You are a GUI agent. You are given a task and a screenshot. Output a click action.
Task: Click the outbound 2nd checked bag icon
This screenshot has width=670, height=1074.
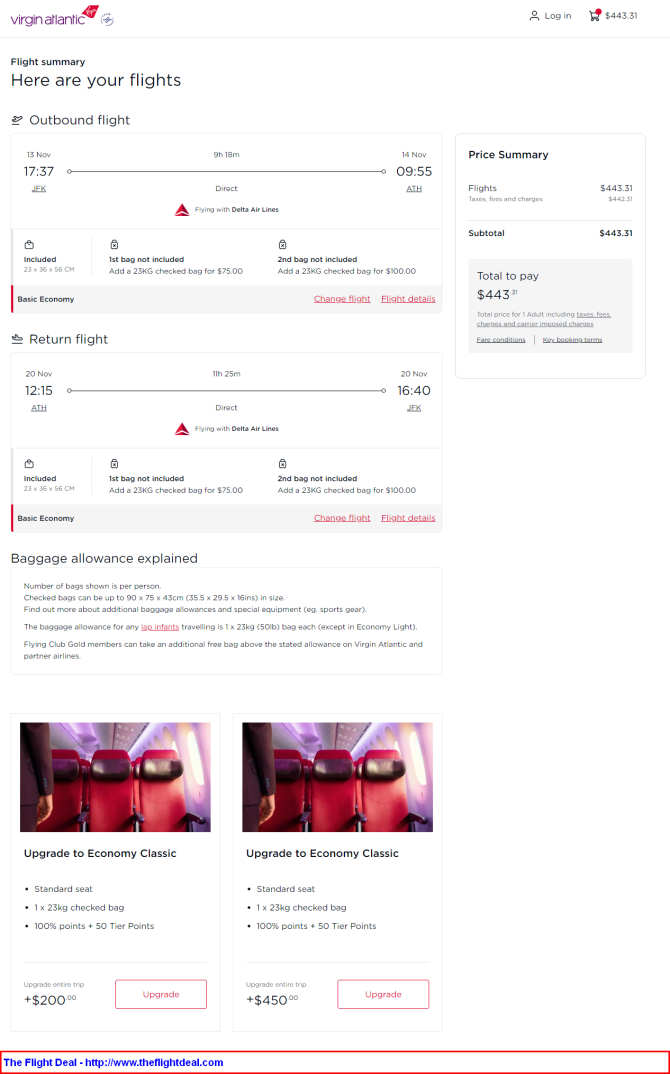pyautogui.click(x=282, y=245)
